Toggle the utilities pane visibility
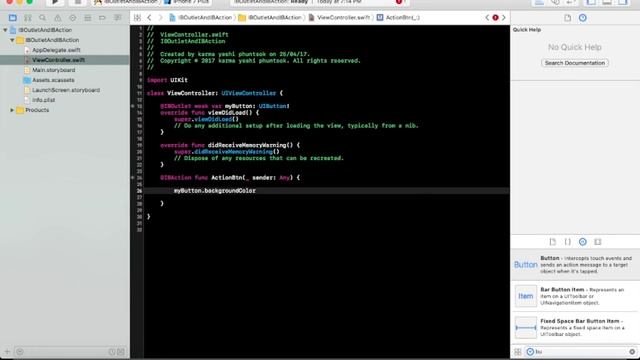The height and width of the screenshot is (360, 640). (623, 2)
